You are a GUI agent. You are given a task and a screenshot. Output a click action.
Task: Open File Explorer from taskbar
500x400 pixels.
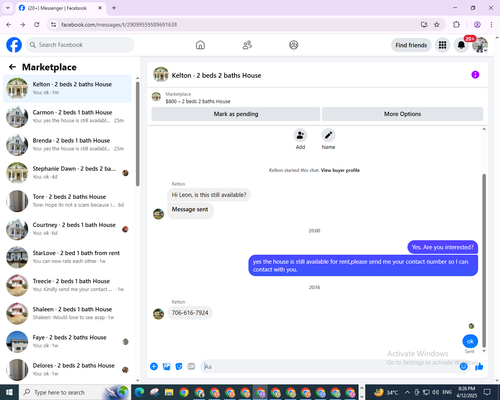point(169,392)
